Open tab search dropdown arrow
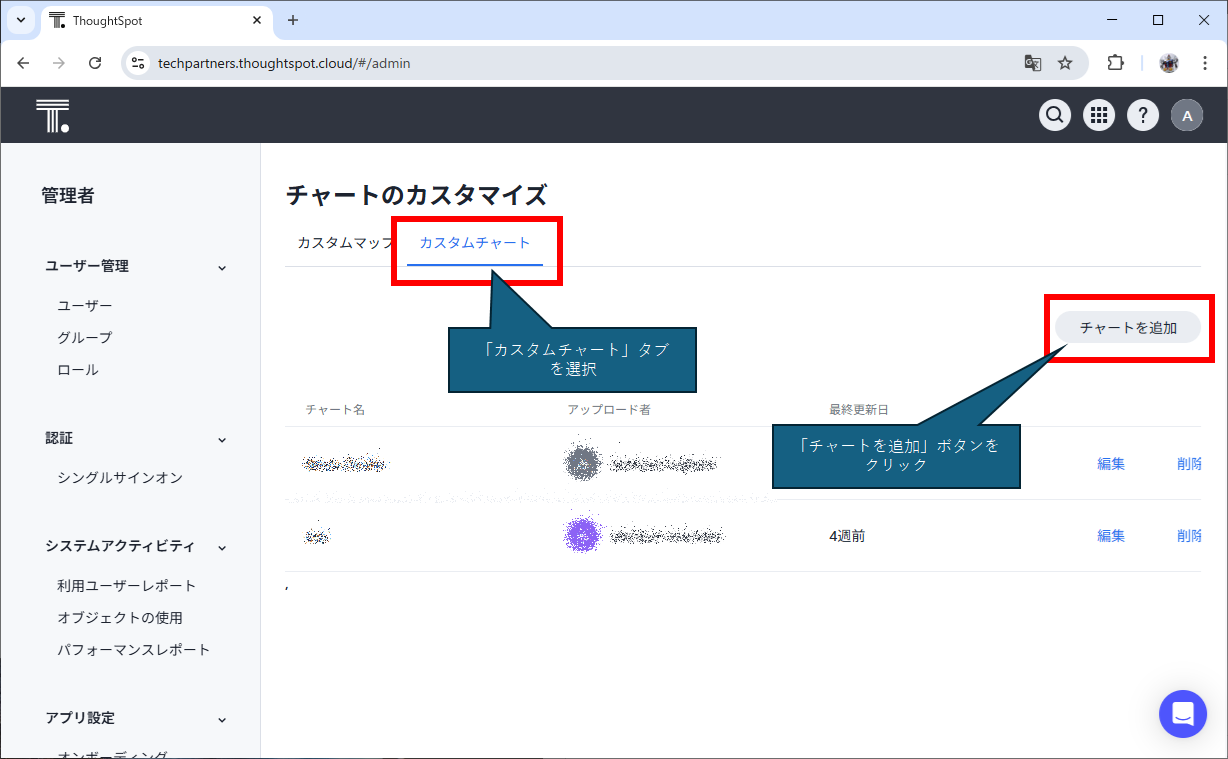The image size is (1228, 759). [21, 20]
